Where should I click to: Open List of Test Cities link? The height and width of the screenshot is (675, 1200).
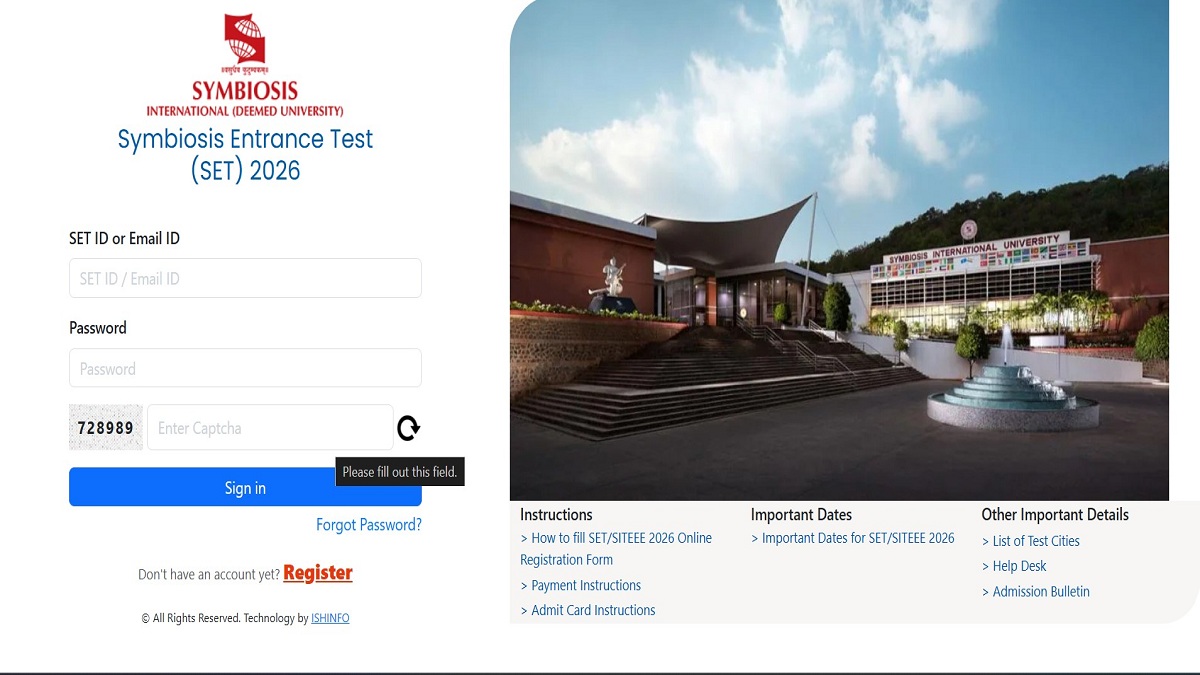pos(1031,541)
